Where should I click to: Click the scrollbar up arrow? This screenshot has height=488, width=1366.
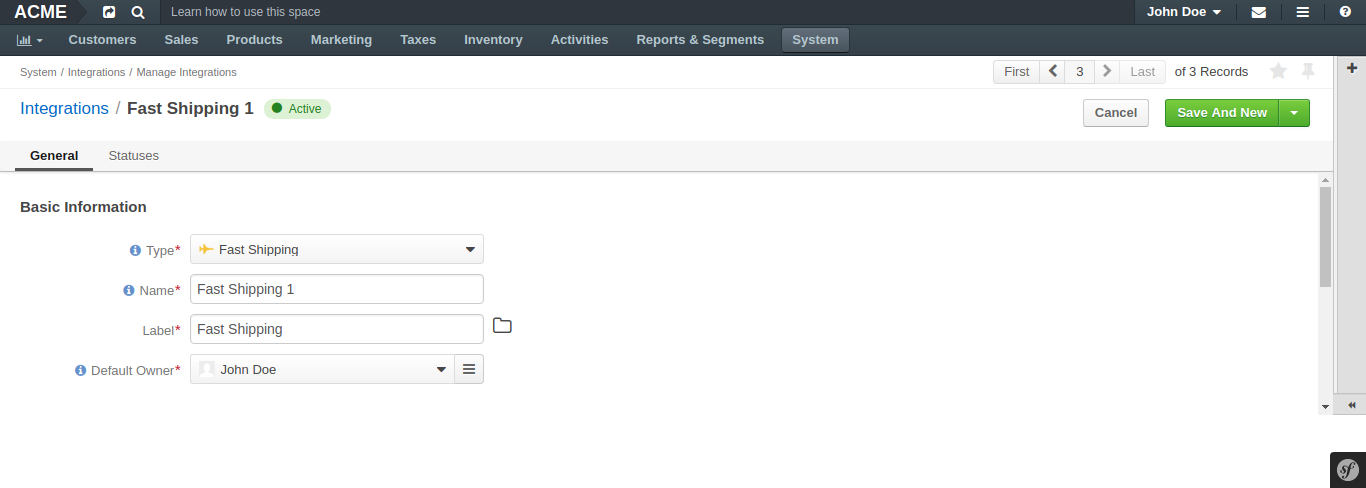point(1326,178)
